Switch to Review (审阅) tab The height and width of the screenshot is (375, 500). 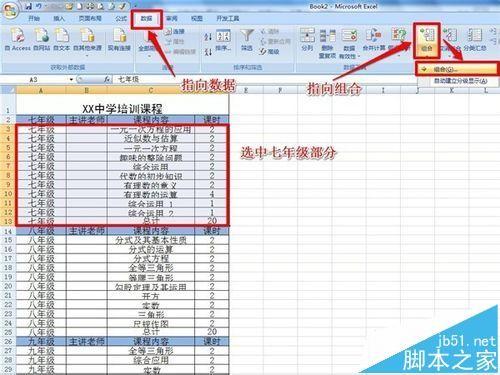(x=172, y=18)
